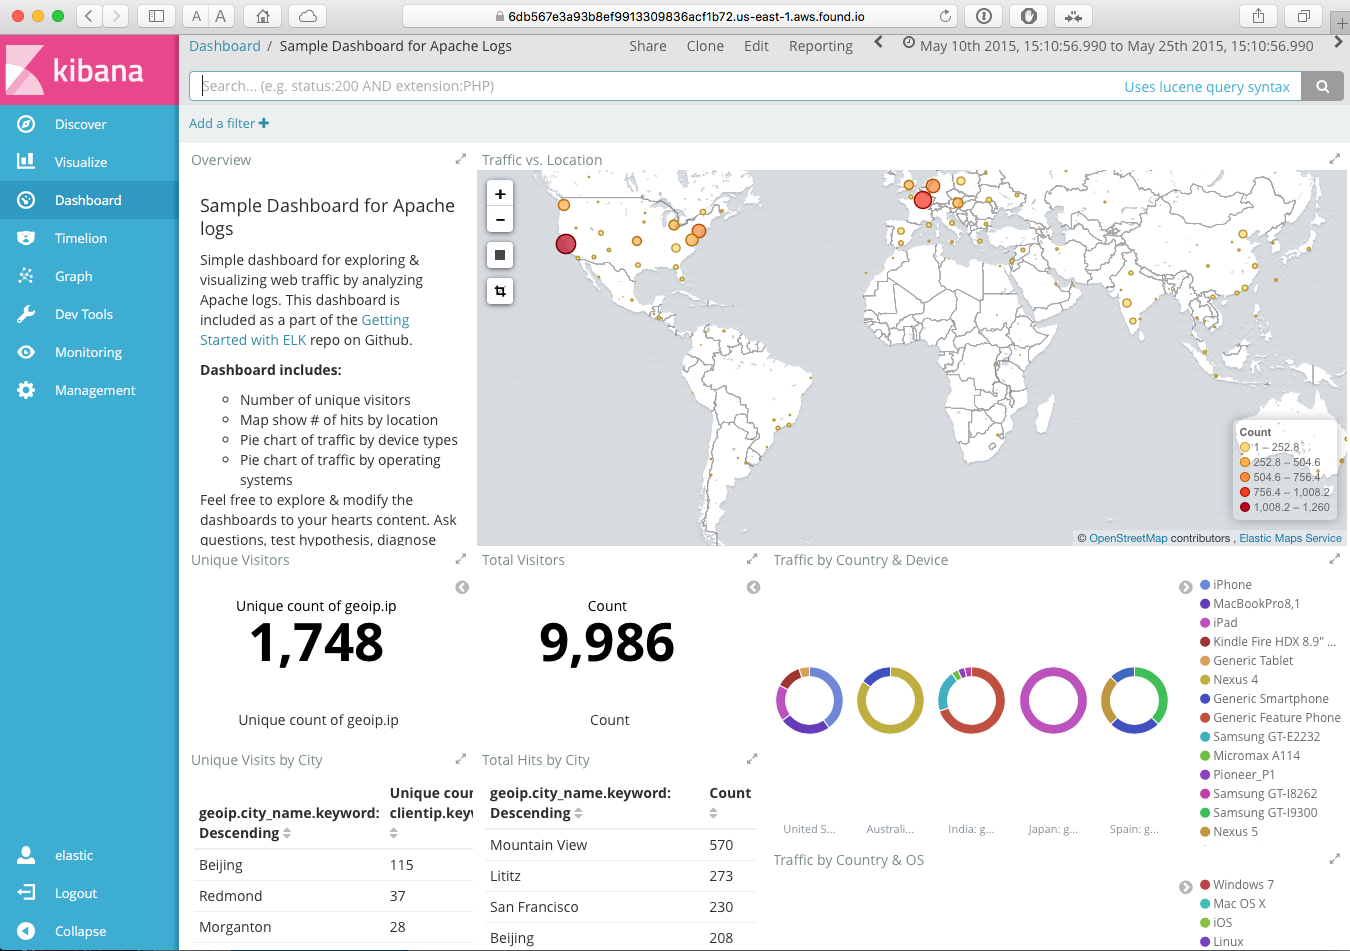Open Getting Started with ELK link
The image size is (1350, 951).
(x=305, y=330)
